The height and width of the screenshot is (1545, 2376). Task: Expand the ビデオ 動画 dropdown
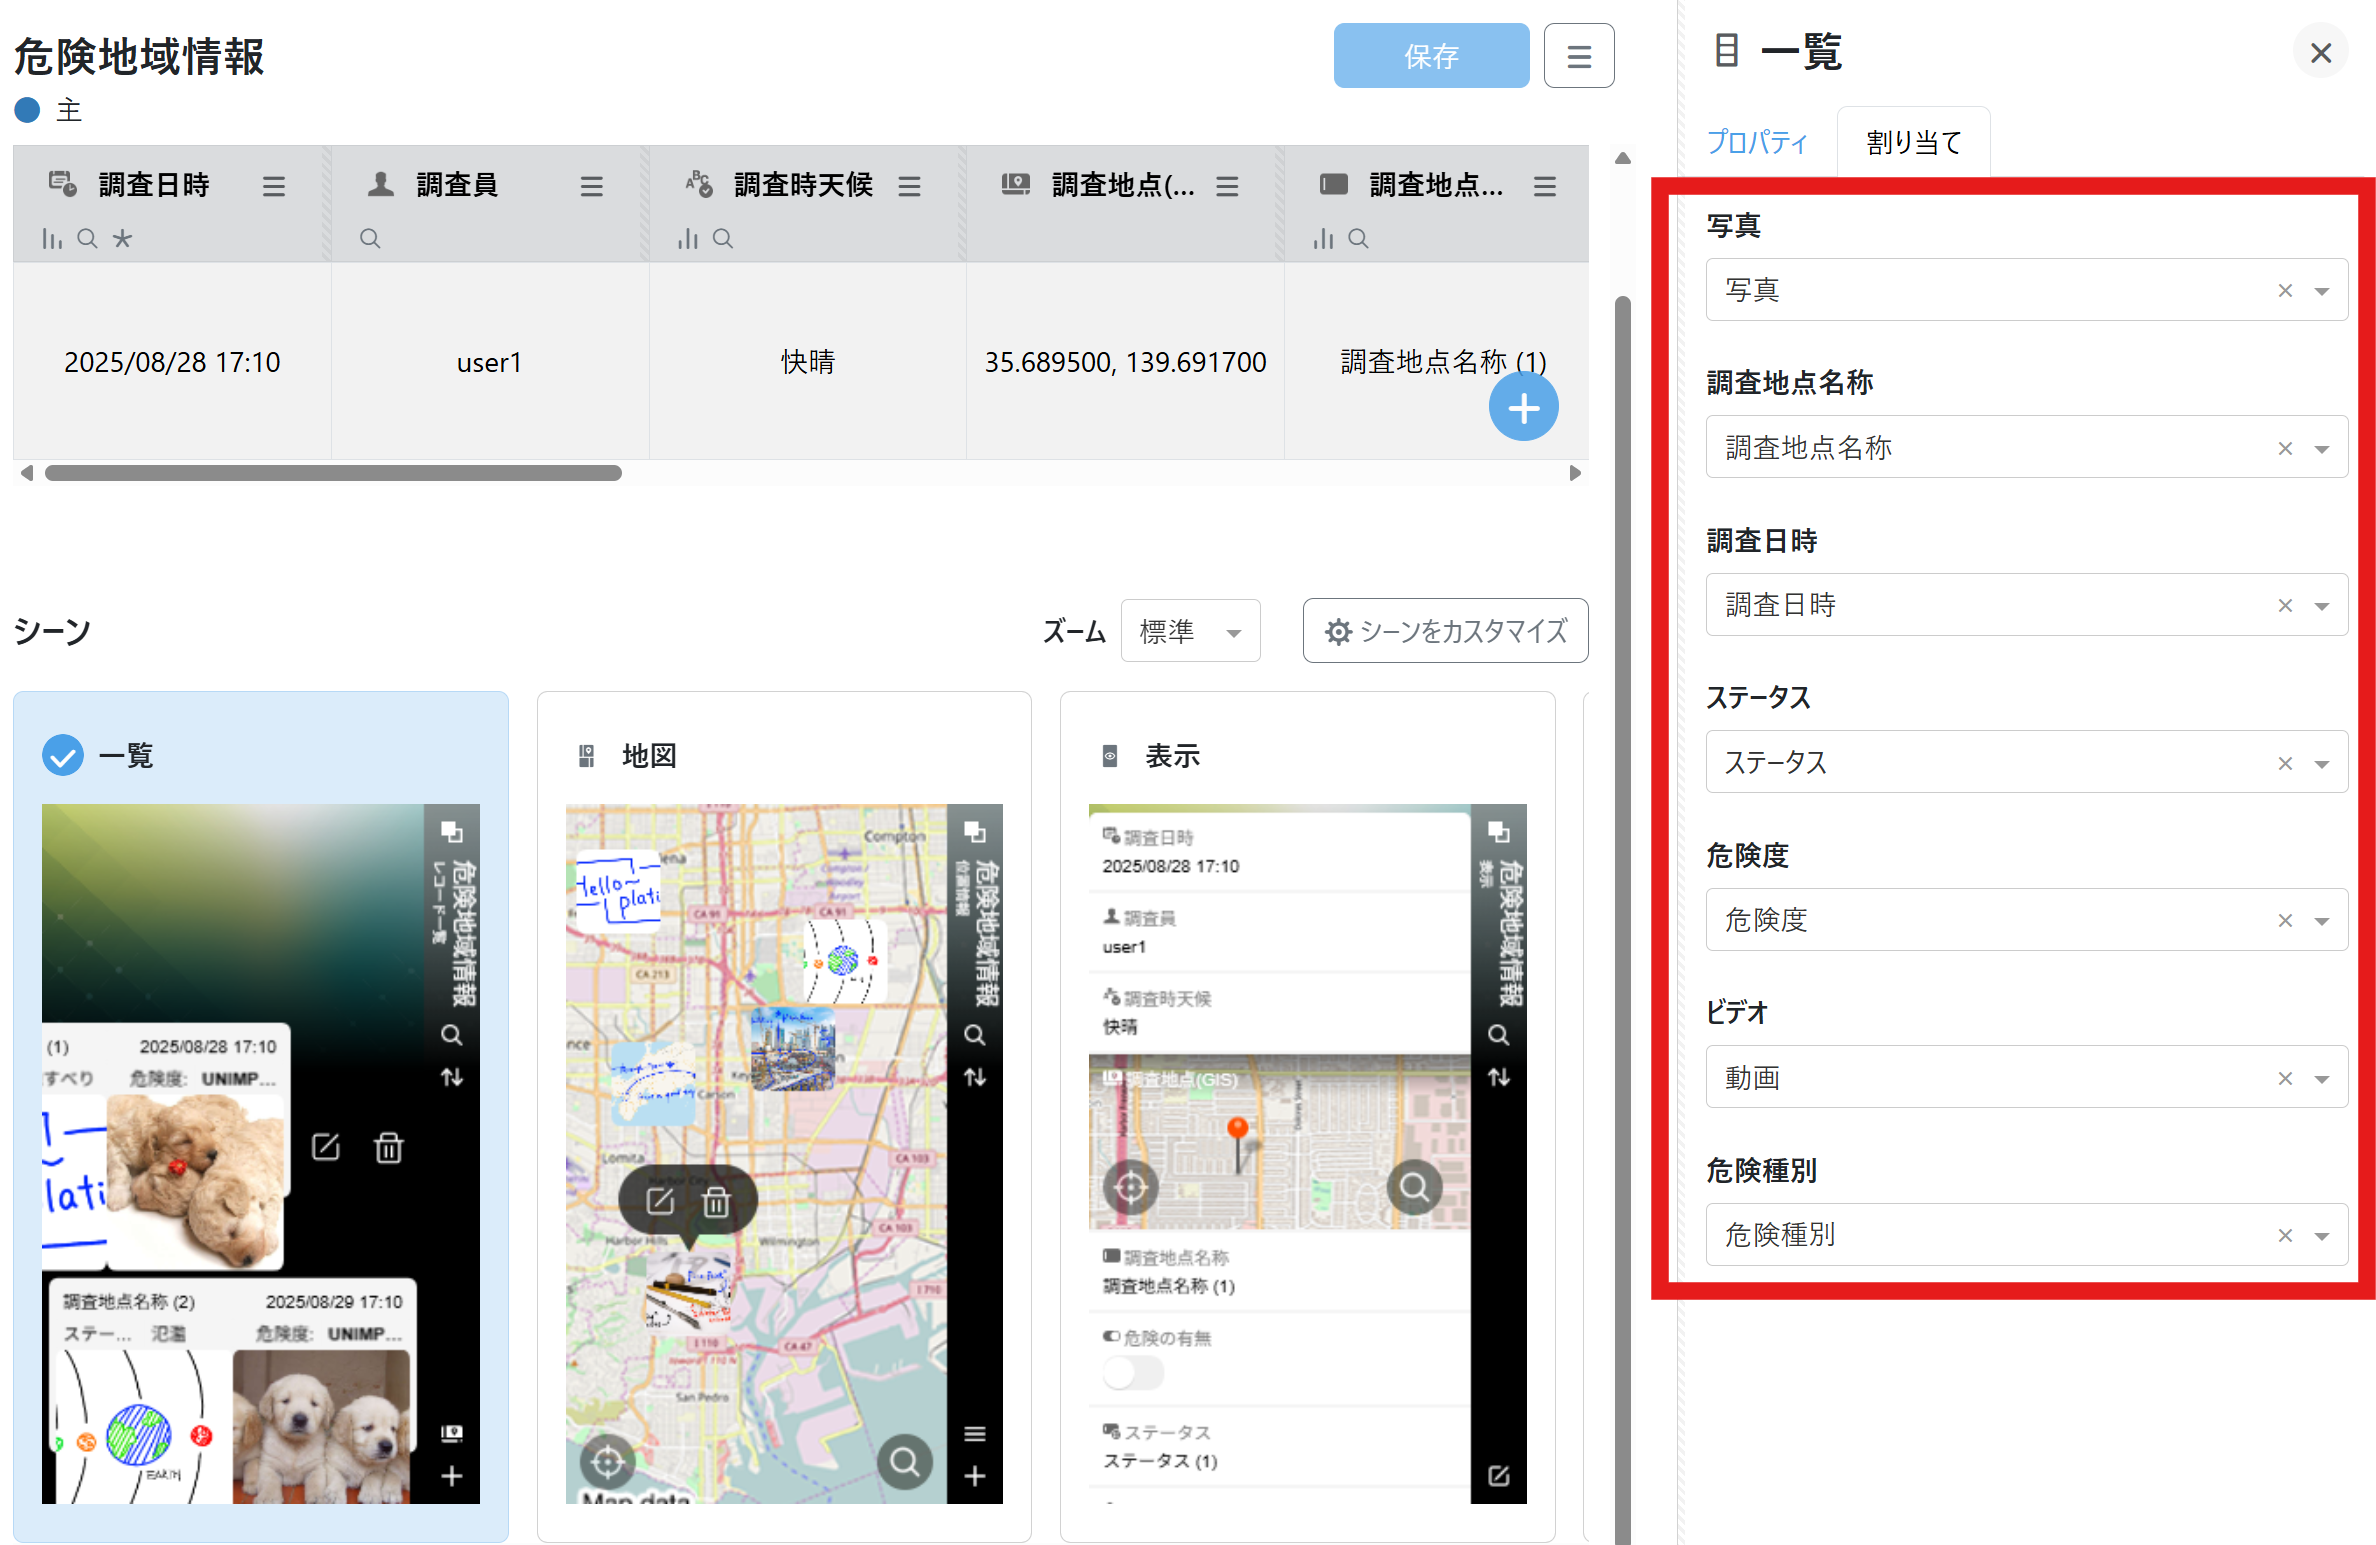(x=2322, y=1079)
